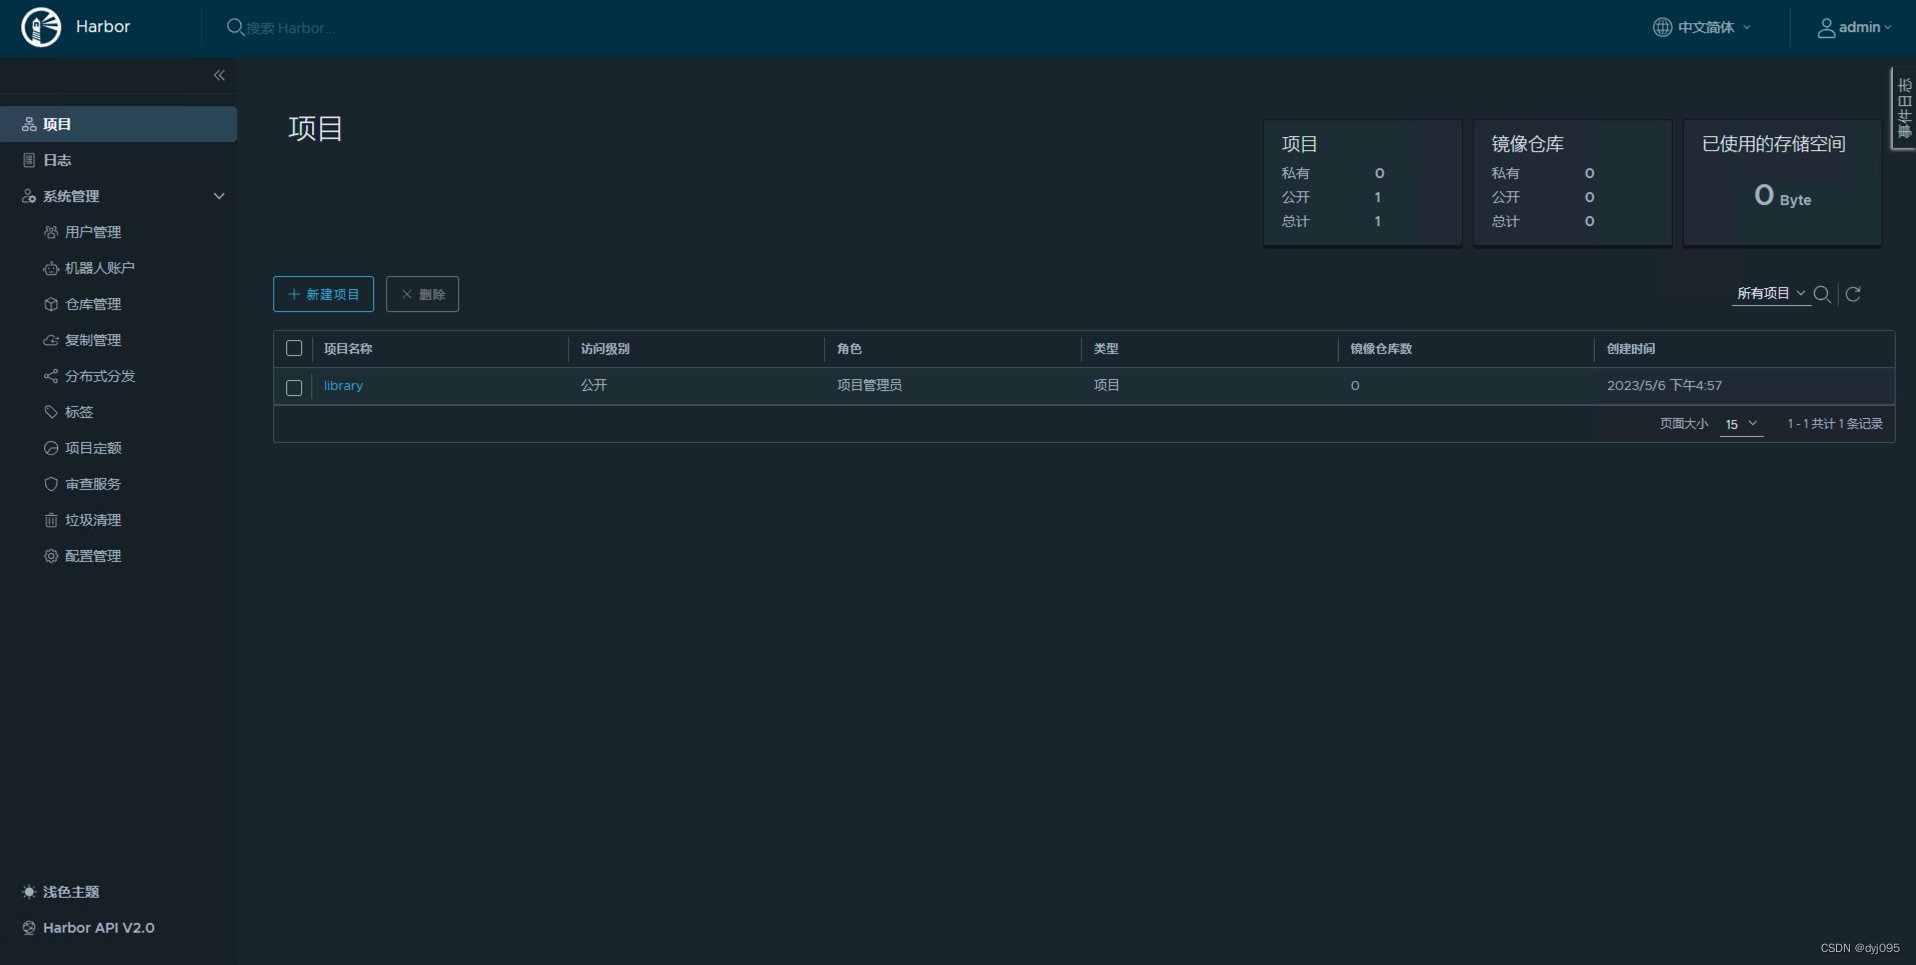Go to 分布式分发 page
The image size is (1916, 965).
(100, 376)
